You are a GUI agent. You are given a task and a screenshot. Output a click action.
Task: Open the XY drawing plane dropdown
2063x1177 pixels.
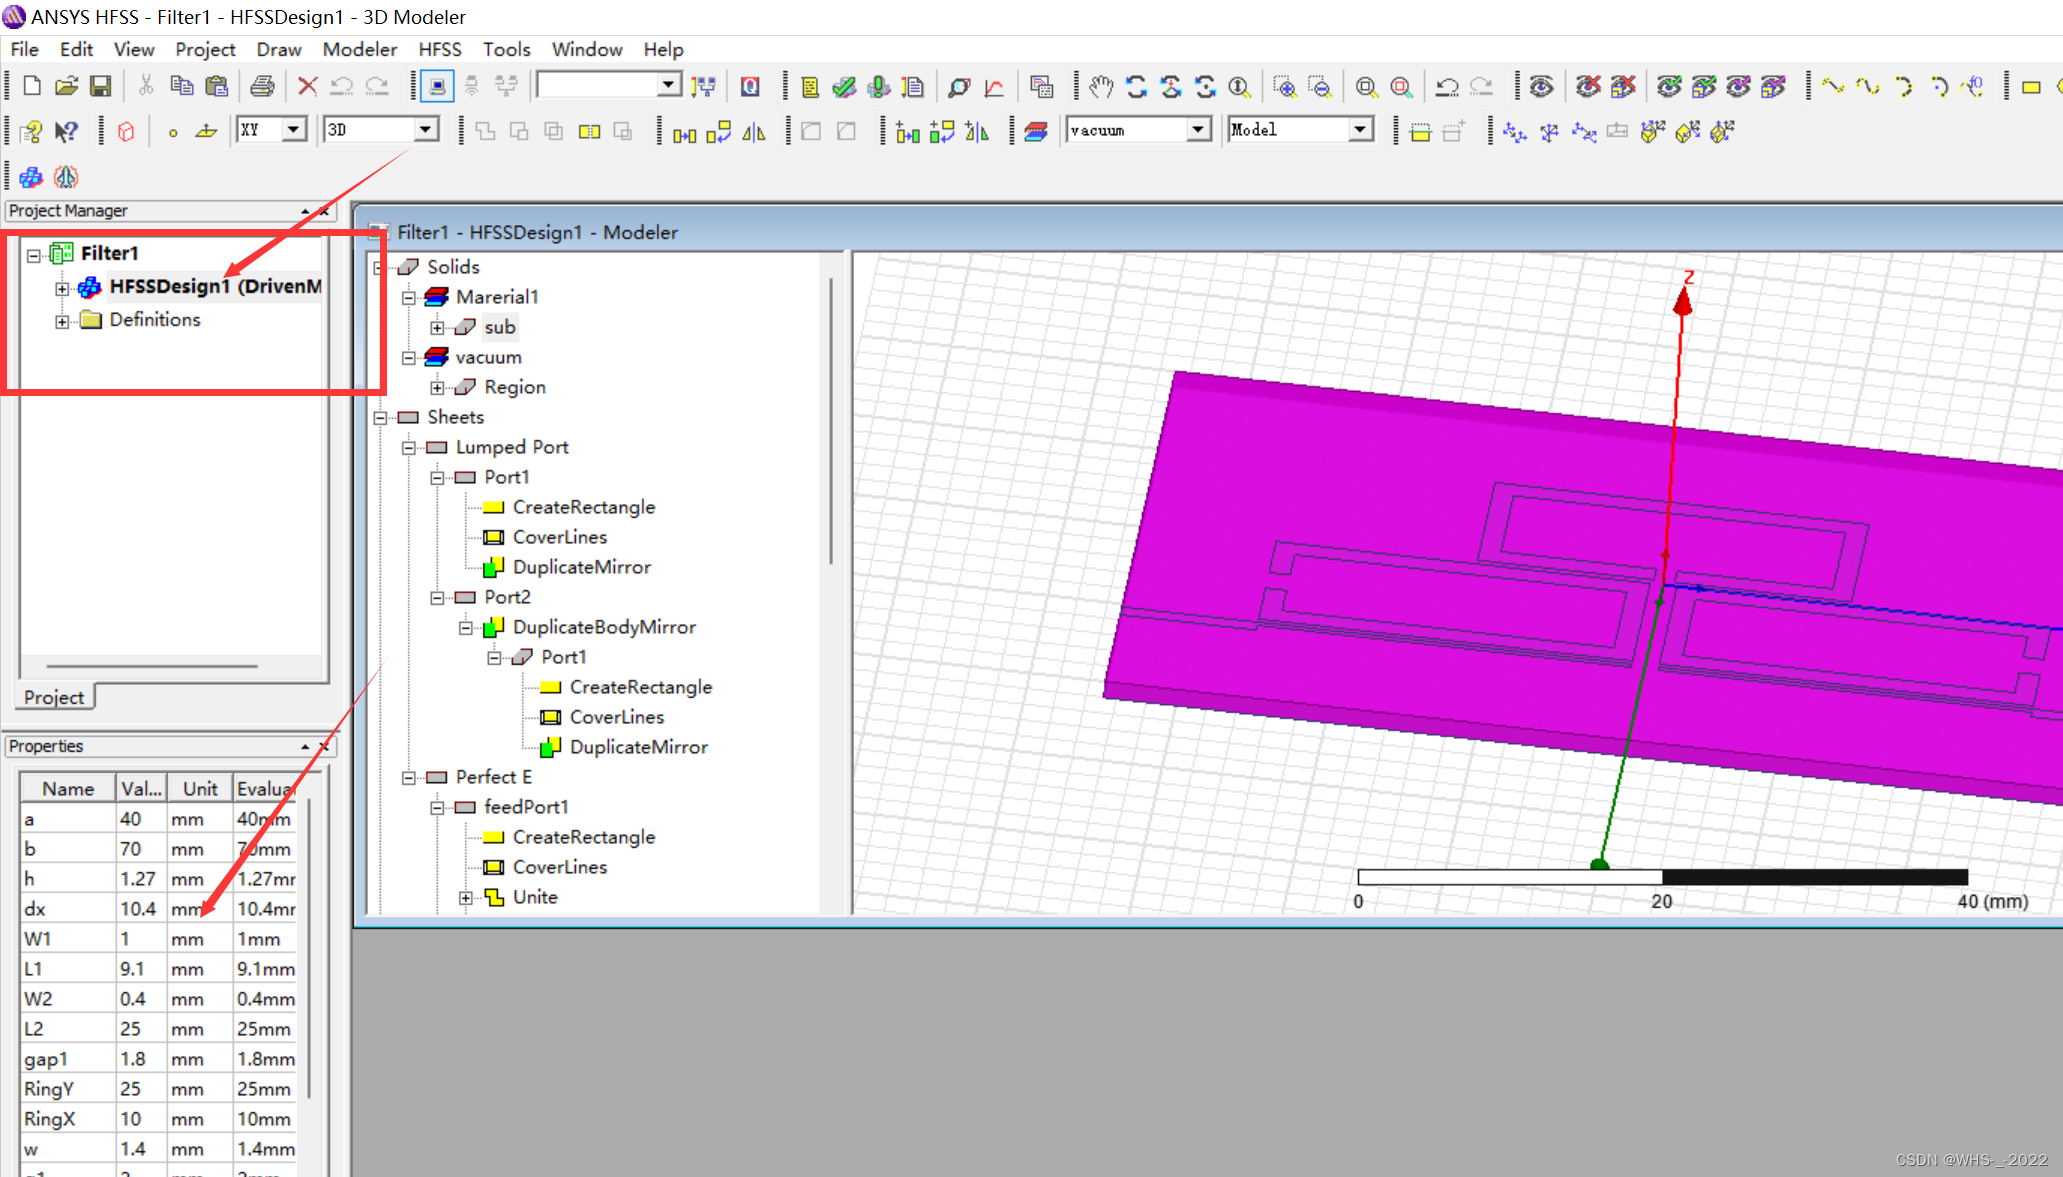[x=293, y=130]
